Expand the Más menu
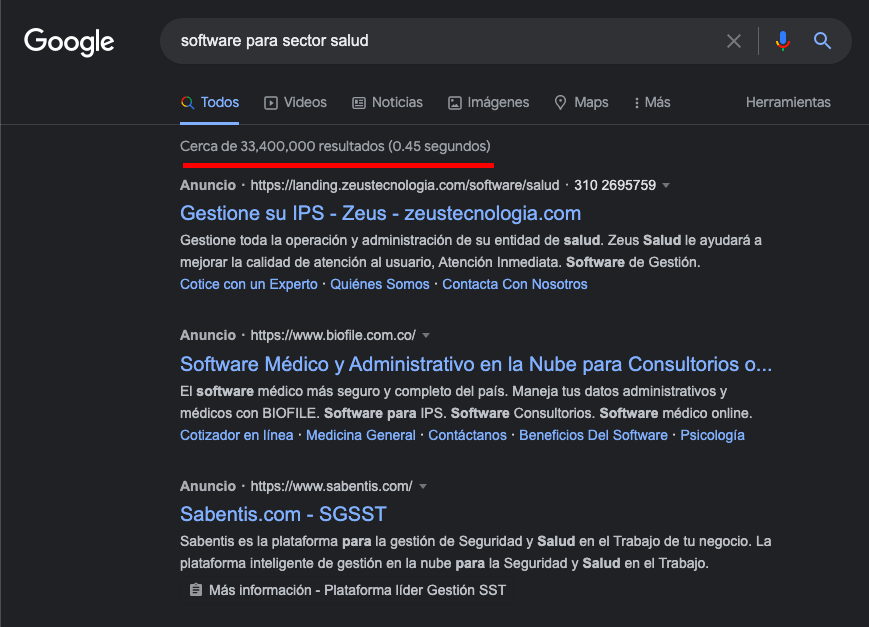Viewport: 869px width, 627px height. click(652, 103)
